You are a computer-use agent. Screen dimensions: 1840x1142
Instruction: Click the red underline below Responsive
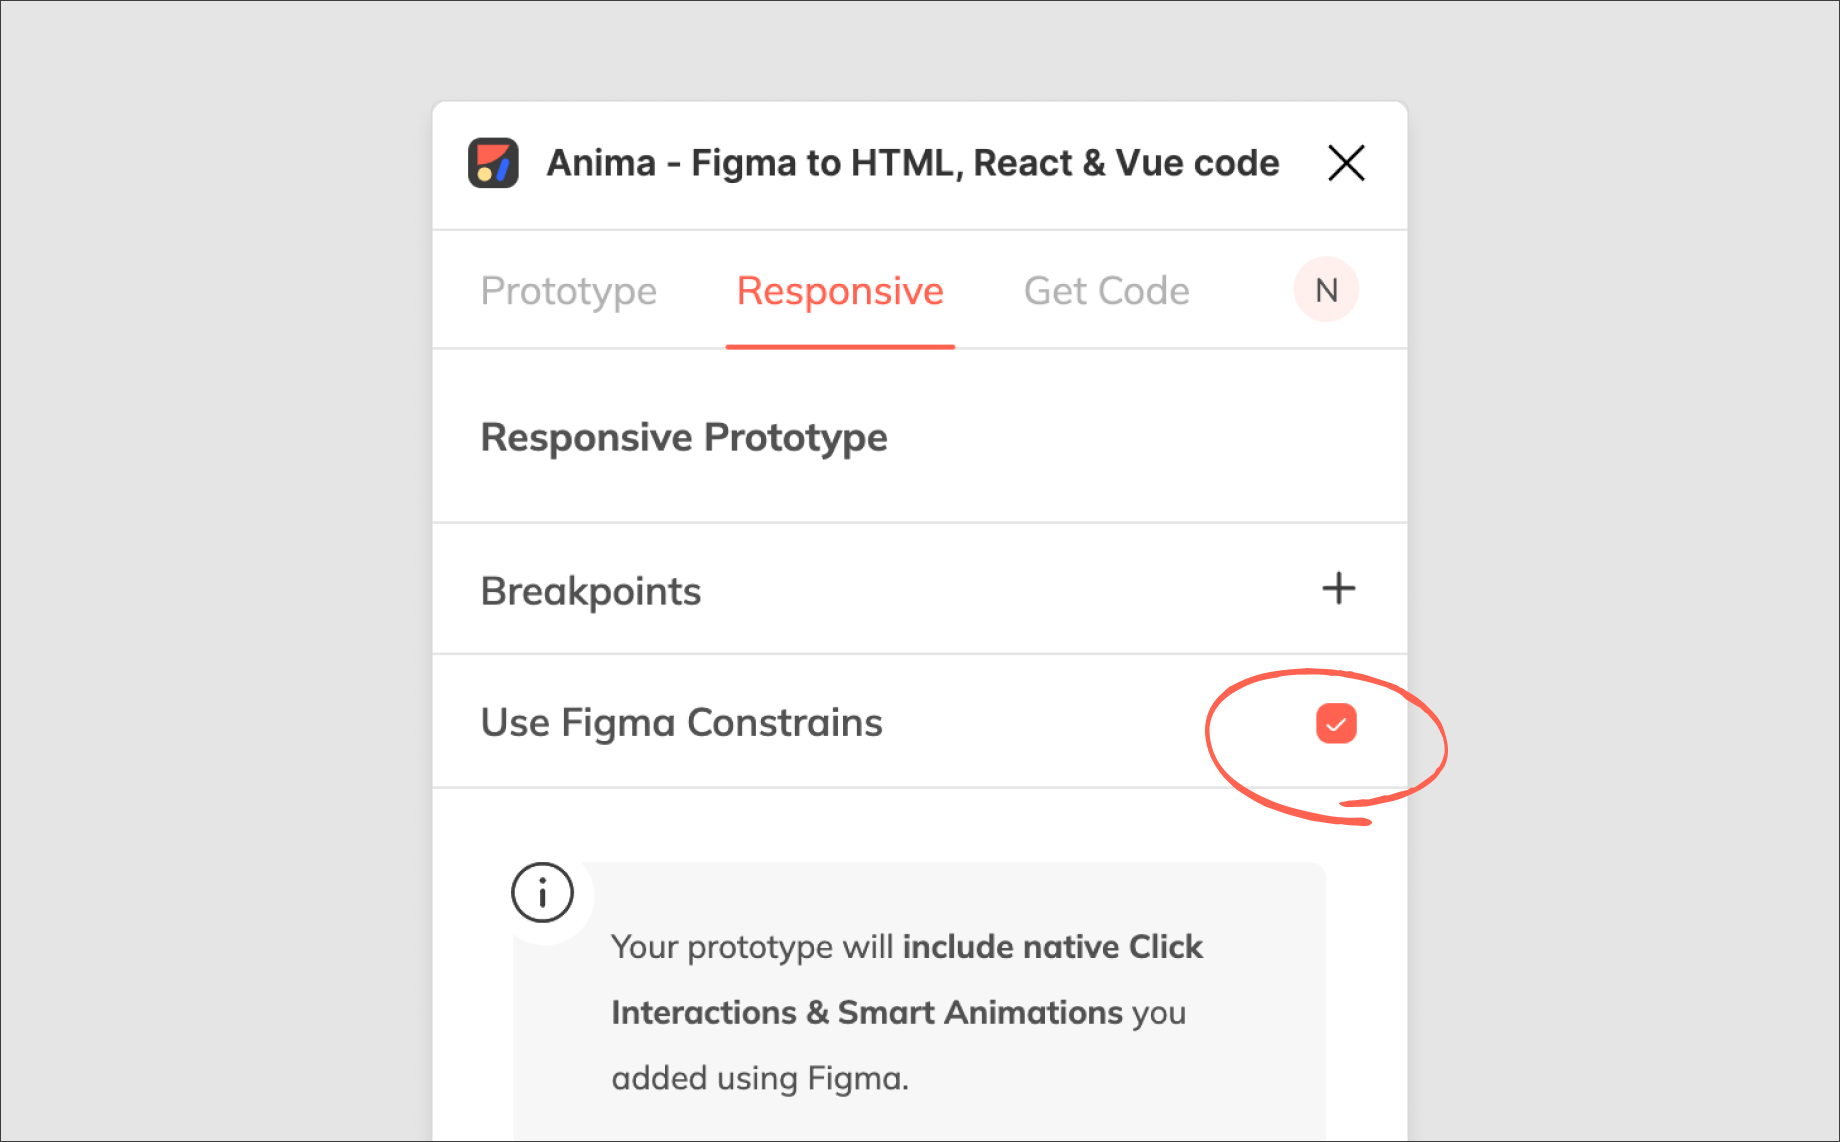coord(840,346)
